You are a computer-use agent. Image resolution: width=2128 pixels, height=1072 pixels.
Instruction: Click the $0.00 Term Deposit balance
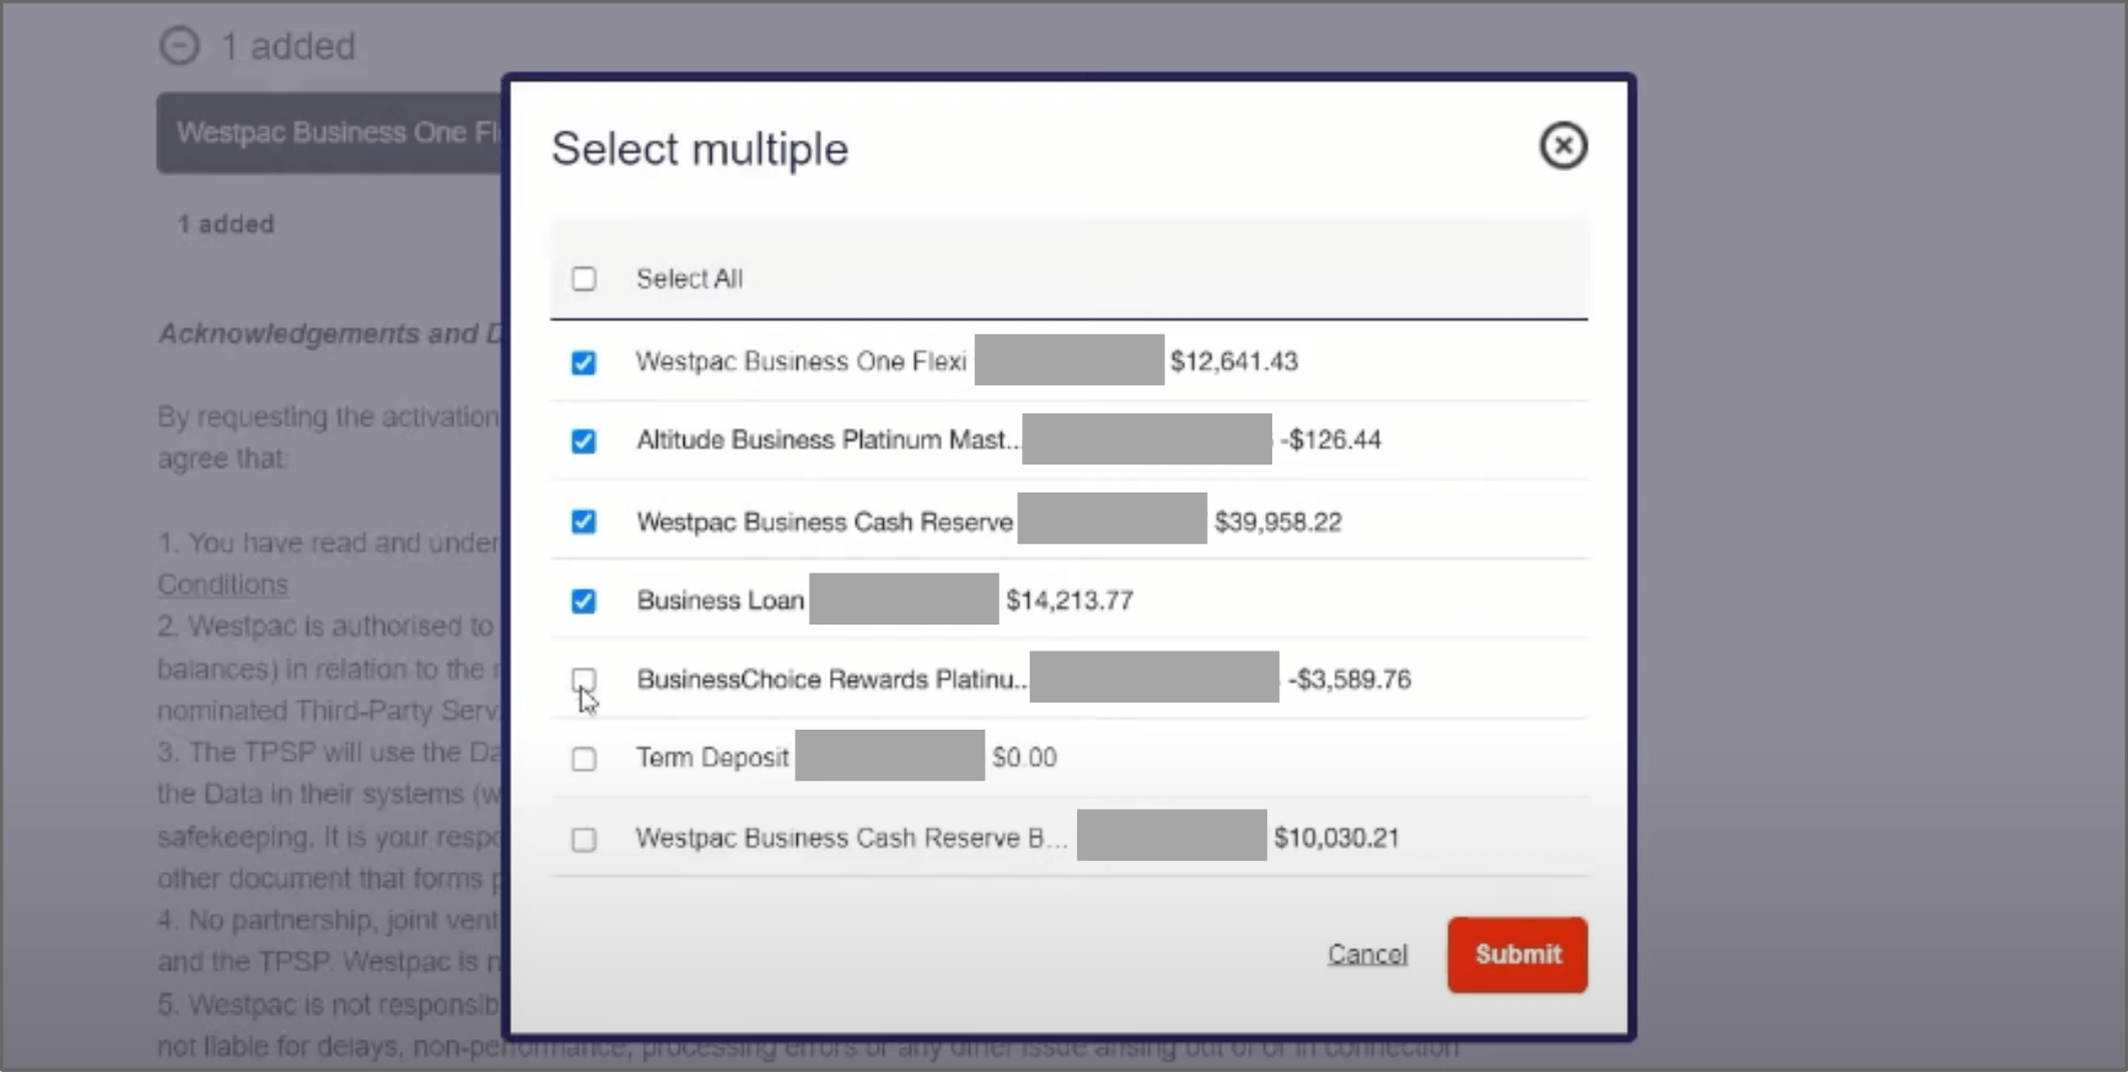pyautogui.click(x=1024, y=757)
